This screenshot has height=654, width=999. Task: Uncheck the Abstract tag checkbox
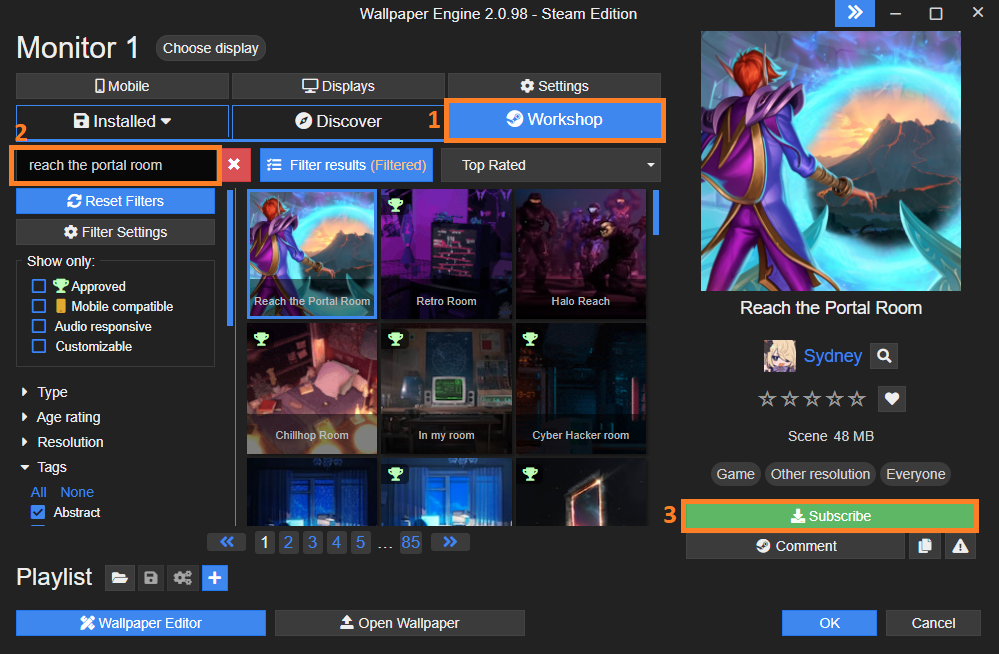pyautogui.click(x=38, y=512)
